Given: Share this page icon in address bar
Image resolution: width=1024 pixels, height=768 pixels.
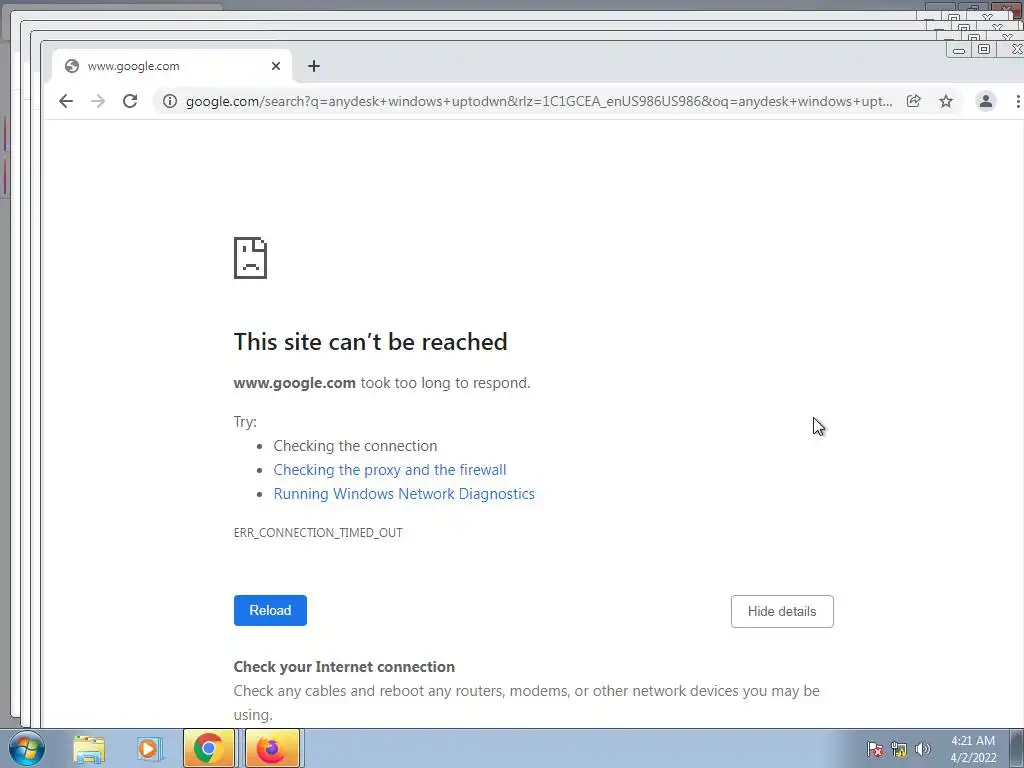Looking at the screenshot, I should [x=914, y=101].
